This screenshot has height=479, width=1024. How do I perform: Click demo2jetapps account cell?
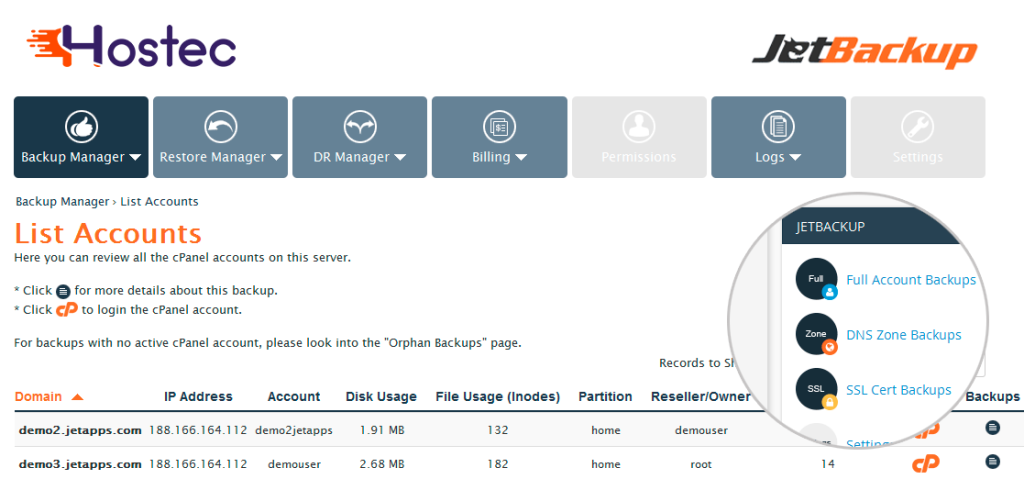pyautogui.click(x=294, y=431)
